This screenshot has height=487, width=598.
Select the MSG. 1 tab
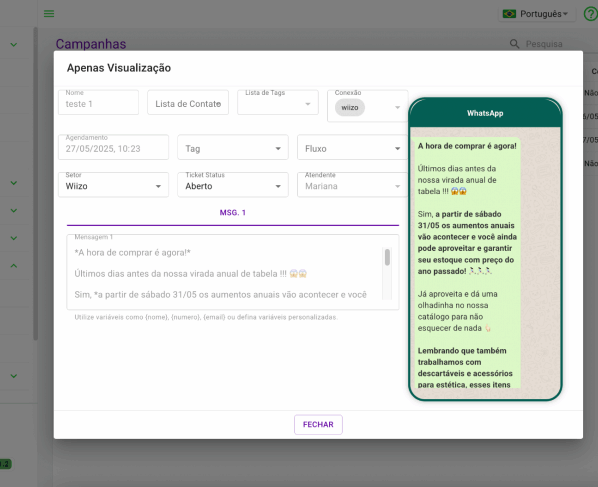[233, 213]
